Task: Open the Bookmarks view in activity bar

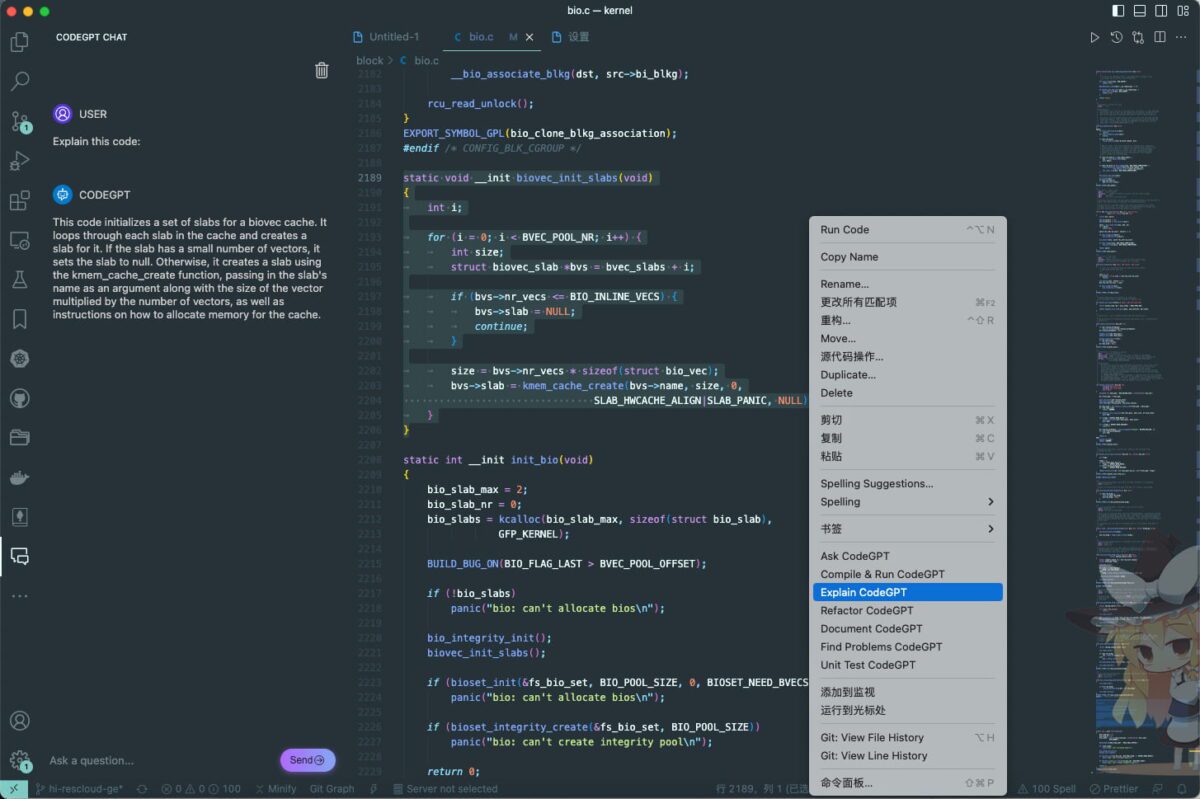Action: [x=19, y=319]
